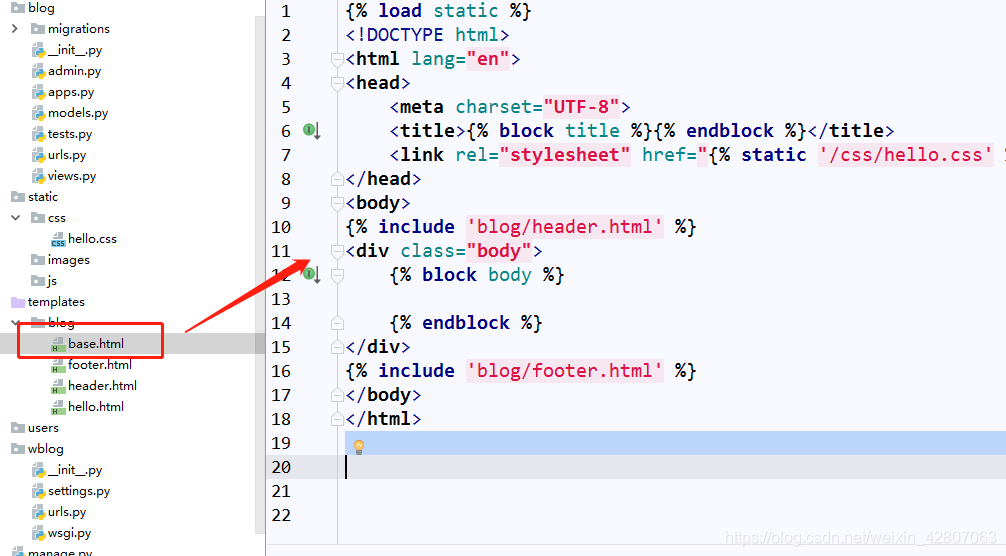Select the templates folder
Screen dimensions: 1006x556
(56, 301)
